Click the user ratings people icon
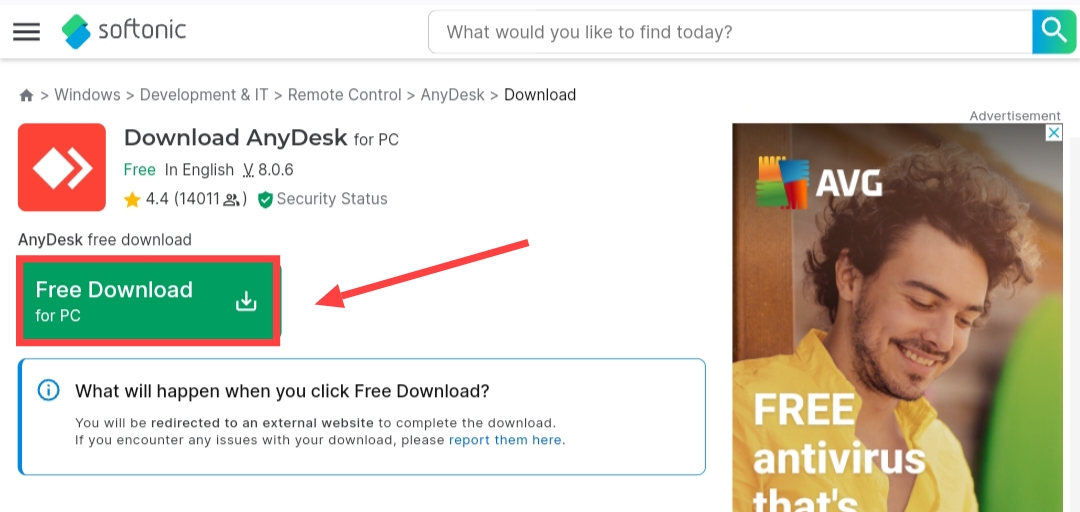This screenshot has height=512, width=1080. [232, 200]
